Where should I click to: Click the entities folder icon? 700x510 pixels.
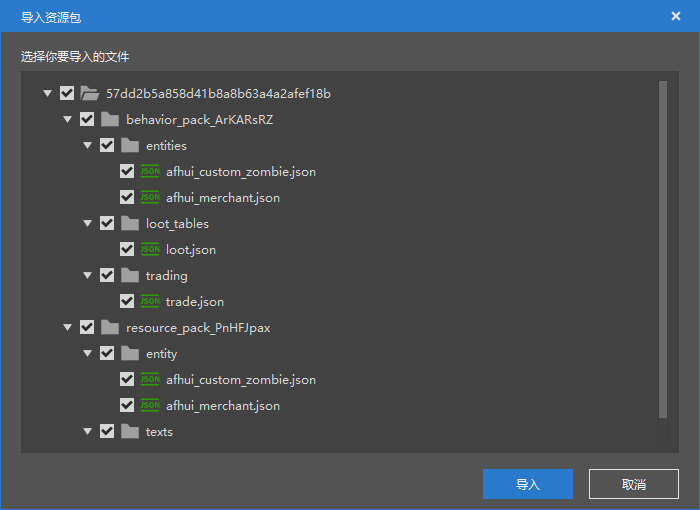pos(130,145)
